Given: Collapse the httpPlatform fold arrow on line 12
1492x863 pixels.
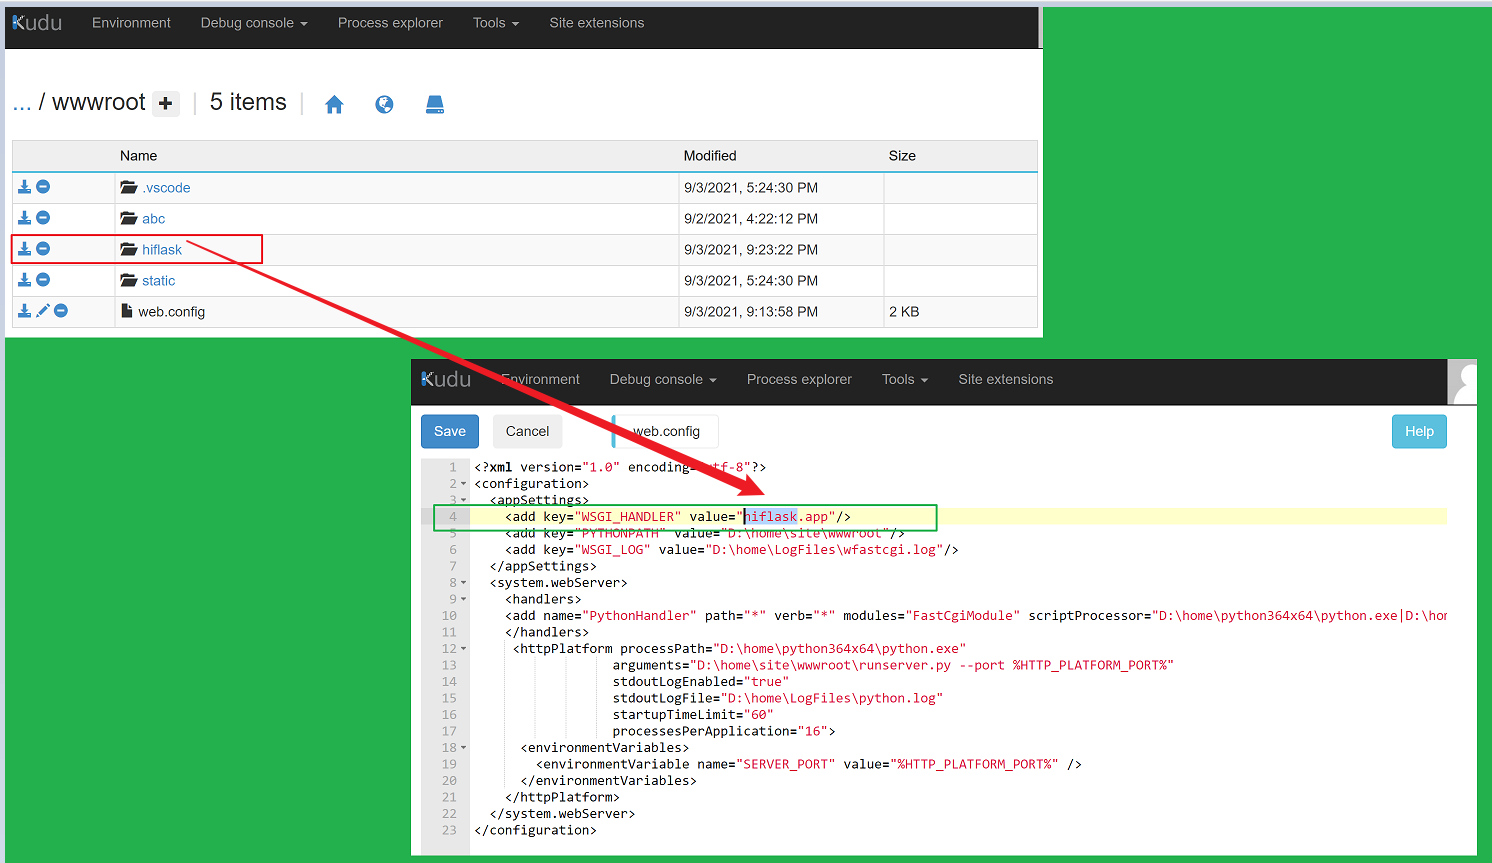Looking at the screenshot, I should [x=463, y=649].
